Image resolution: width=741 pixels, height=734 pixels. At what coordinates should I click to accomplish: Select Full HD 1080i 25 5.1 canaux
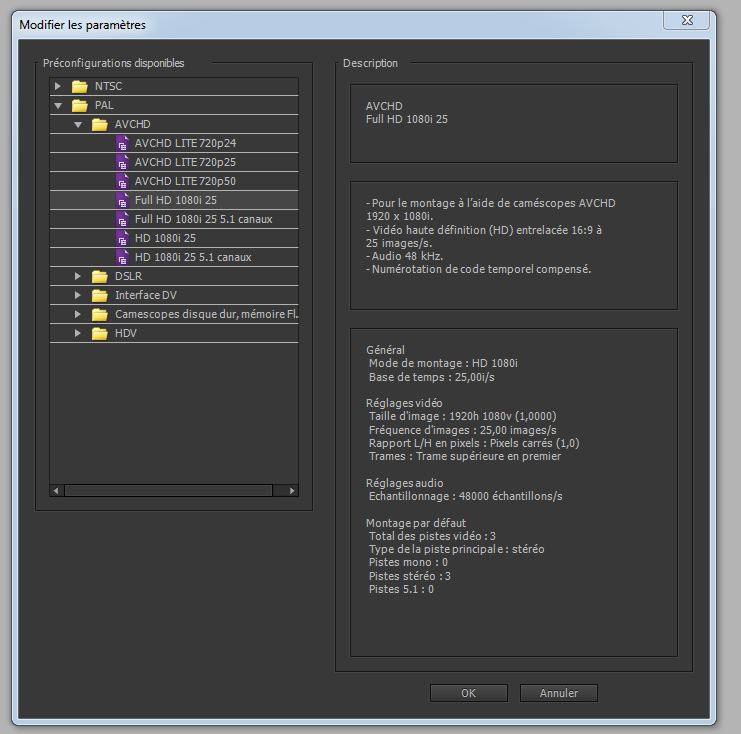coord(204,219)
